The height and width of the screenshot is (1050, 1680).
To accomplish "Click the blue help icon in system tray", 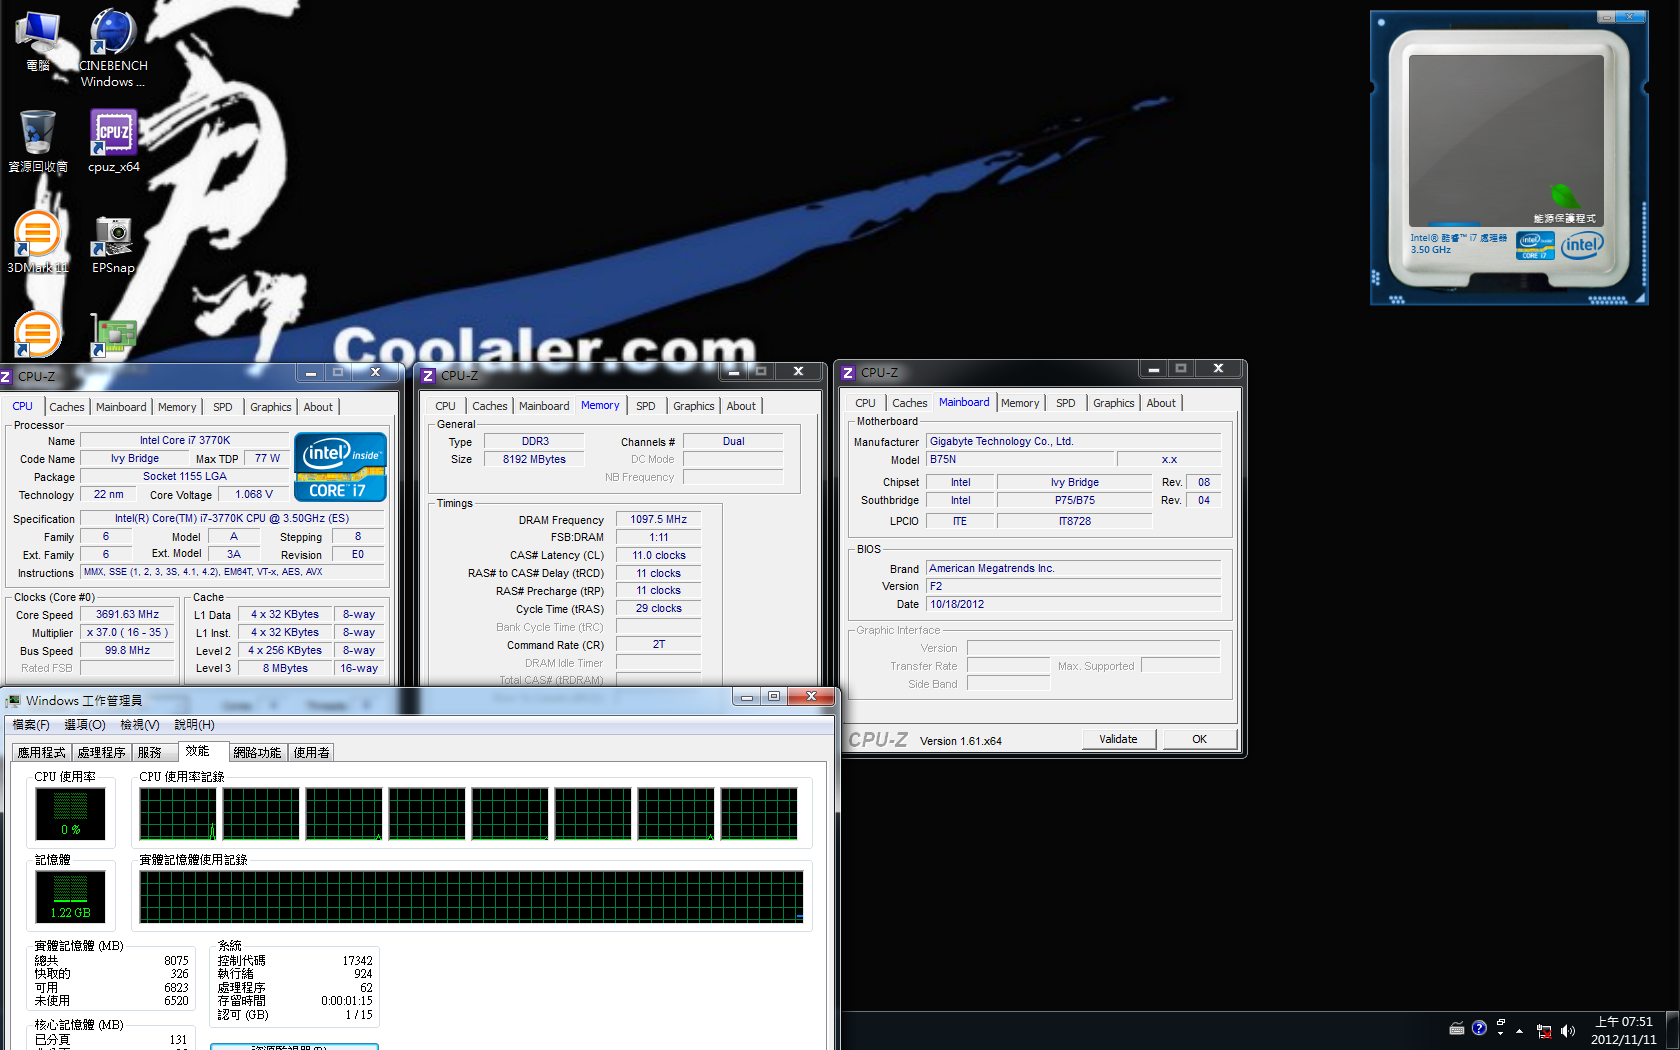I will tap(1479, 1028).
